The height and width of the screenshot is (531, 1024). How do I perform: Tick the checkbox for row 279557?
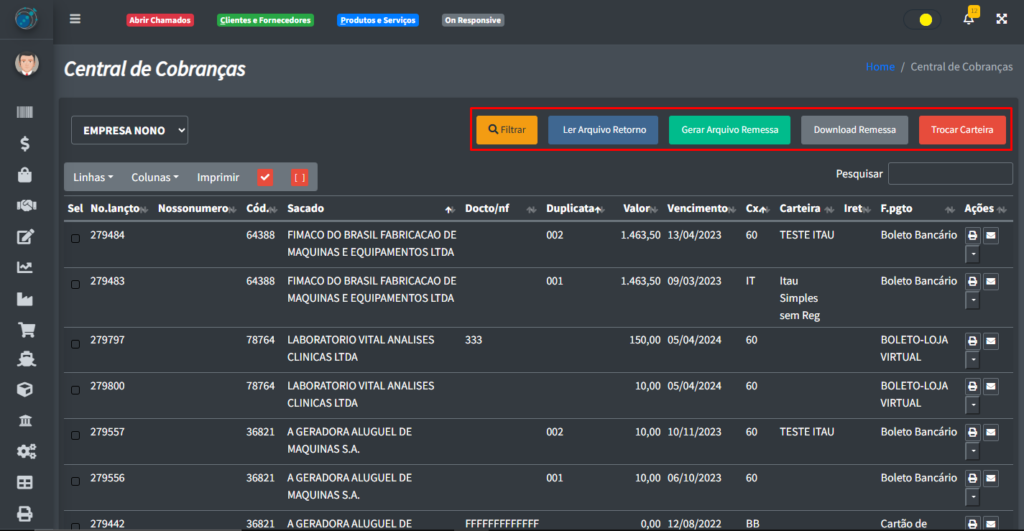pos(75,435)
